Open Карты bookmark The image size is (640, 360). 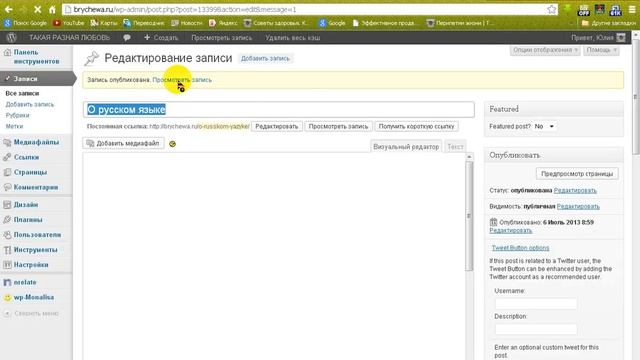(x=104, y=23)
